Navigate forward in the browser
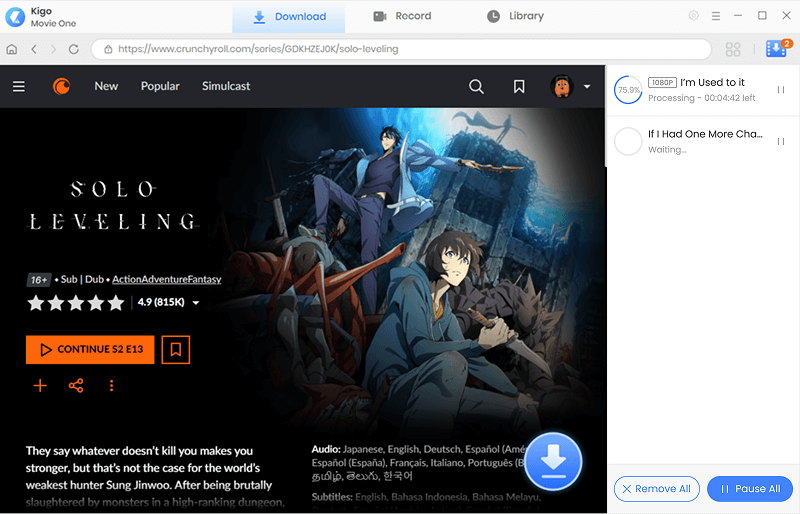Screen dimensions: 800x514 [x=54, y=49]
